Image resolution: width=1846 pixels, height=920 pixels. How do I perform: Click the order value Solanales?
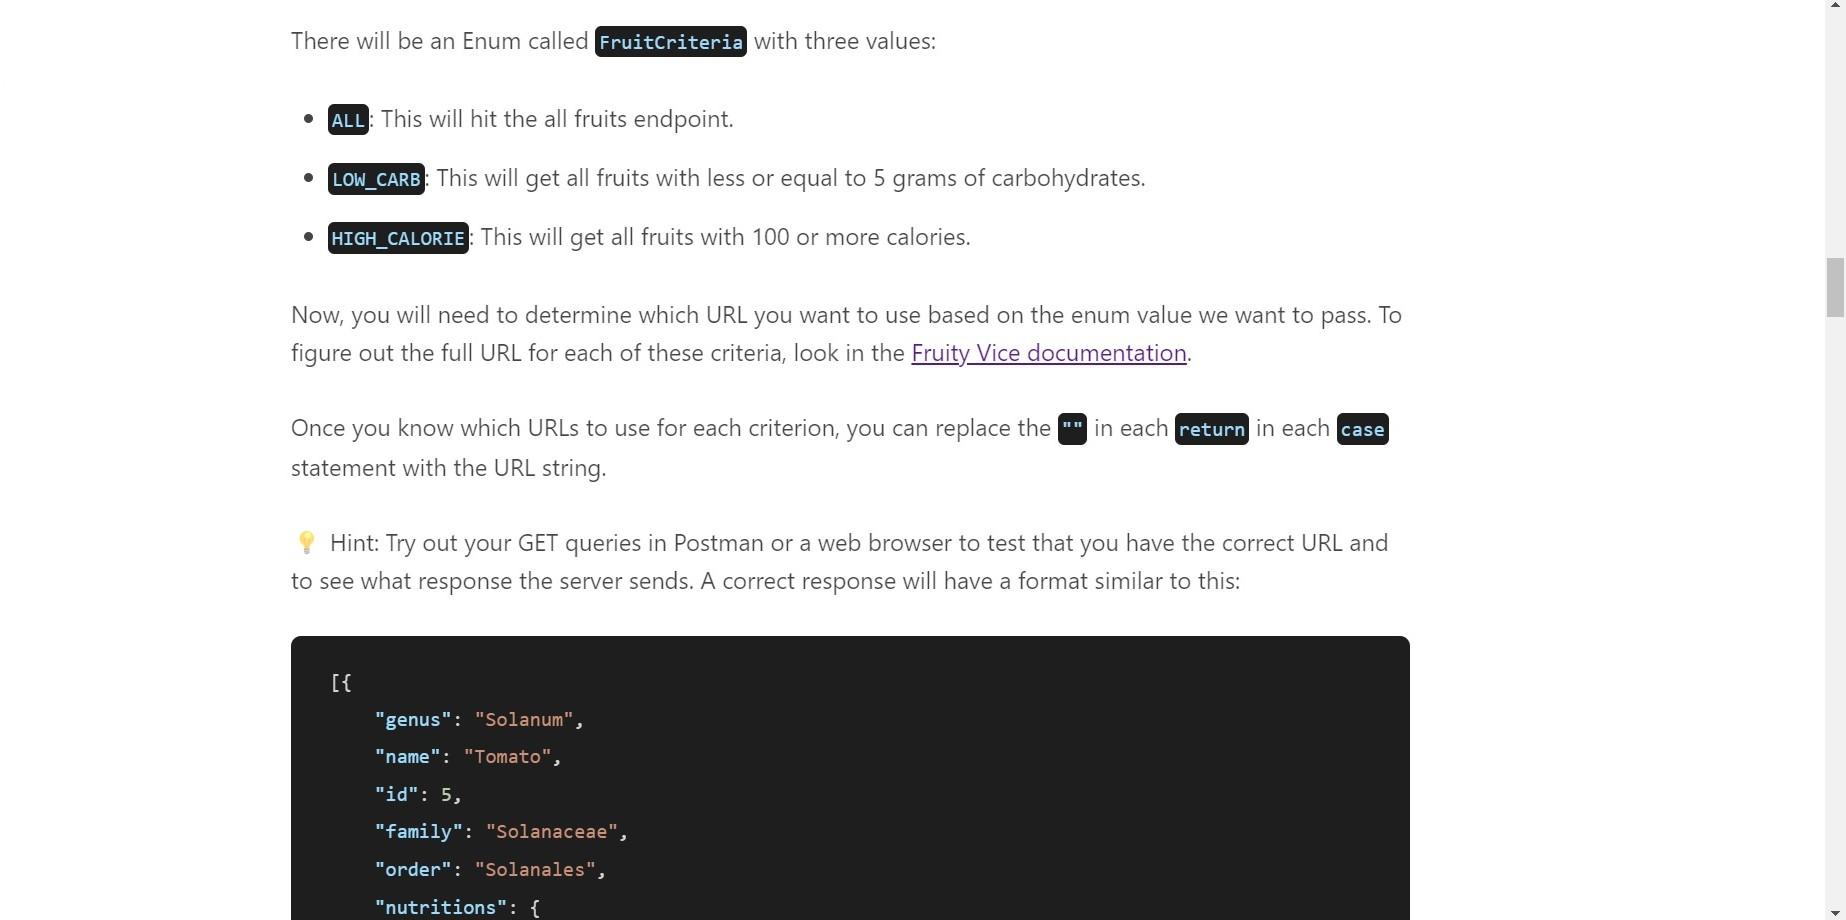point(536,869)
